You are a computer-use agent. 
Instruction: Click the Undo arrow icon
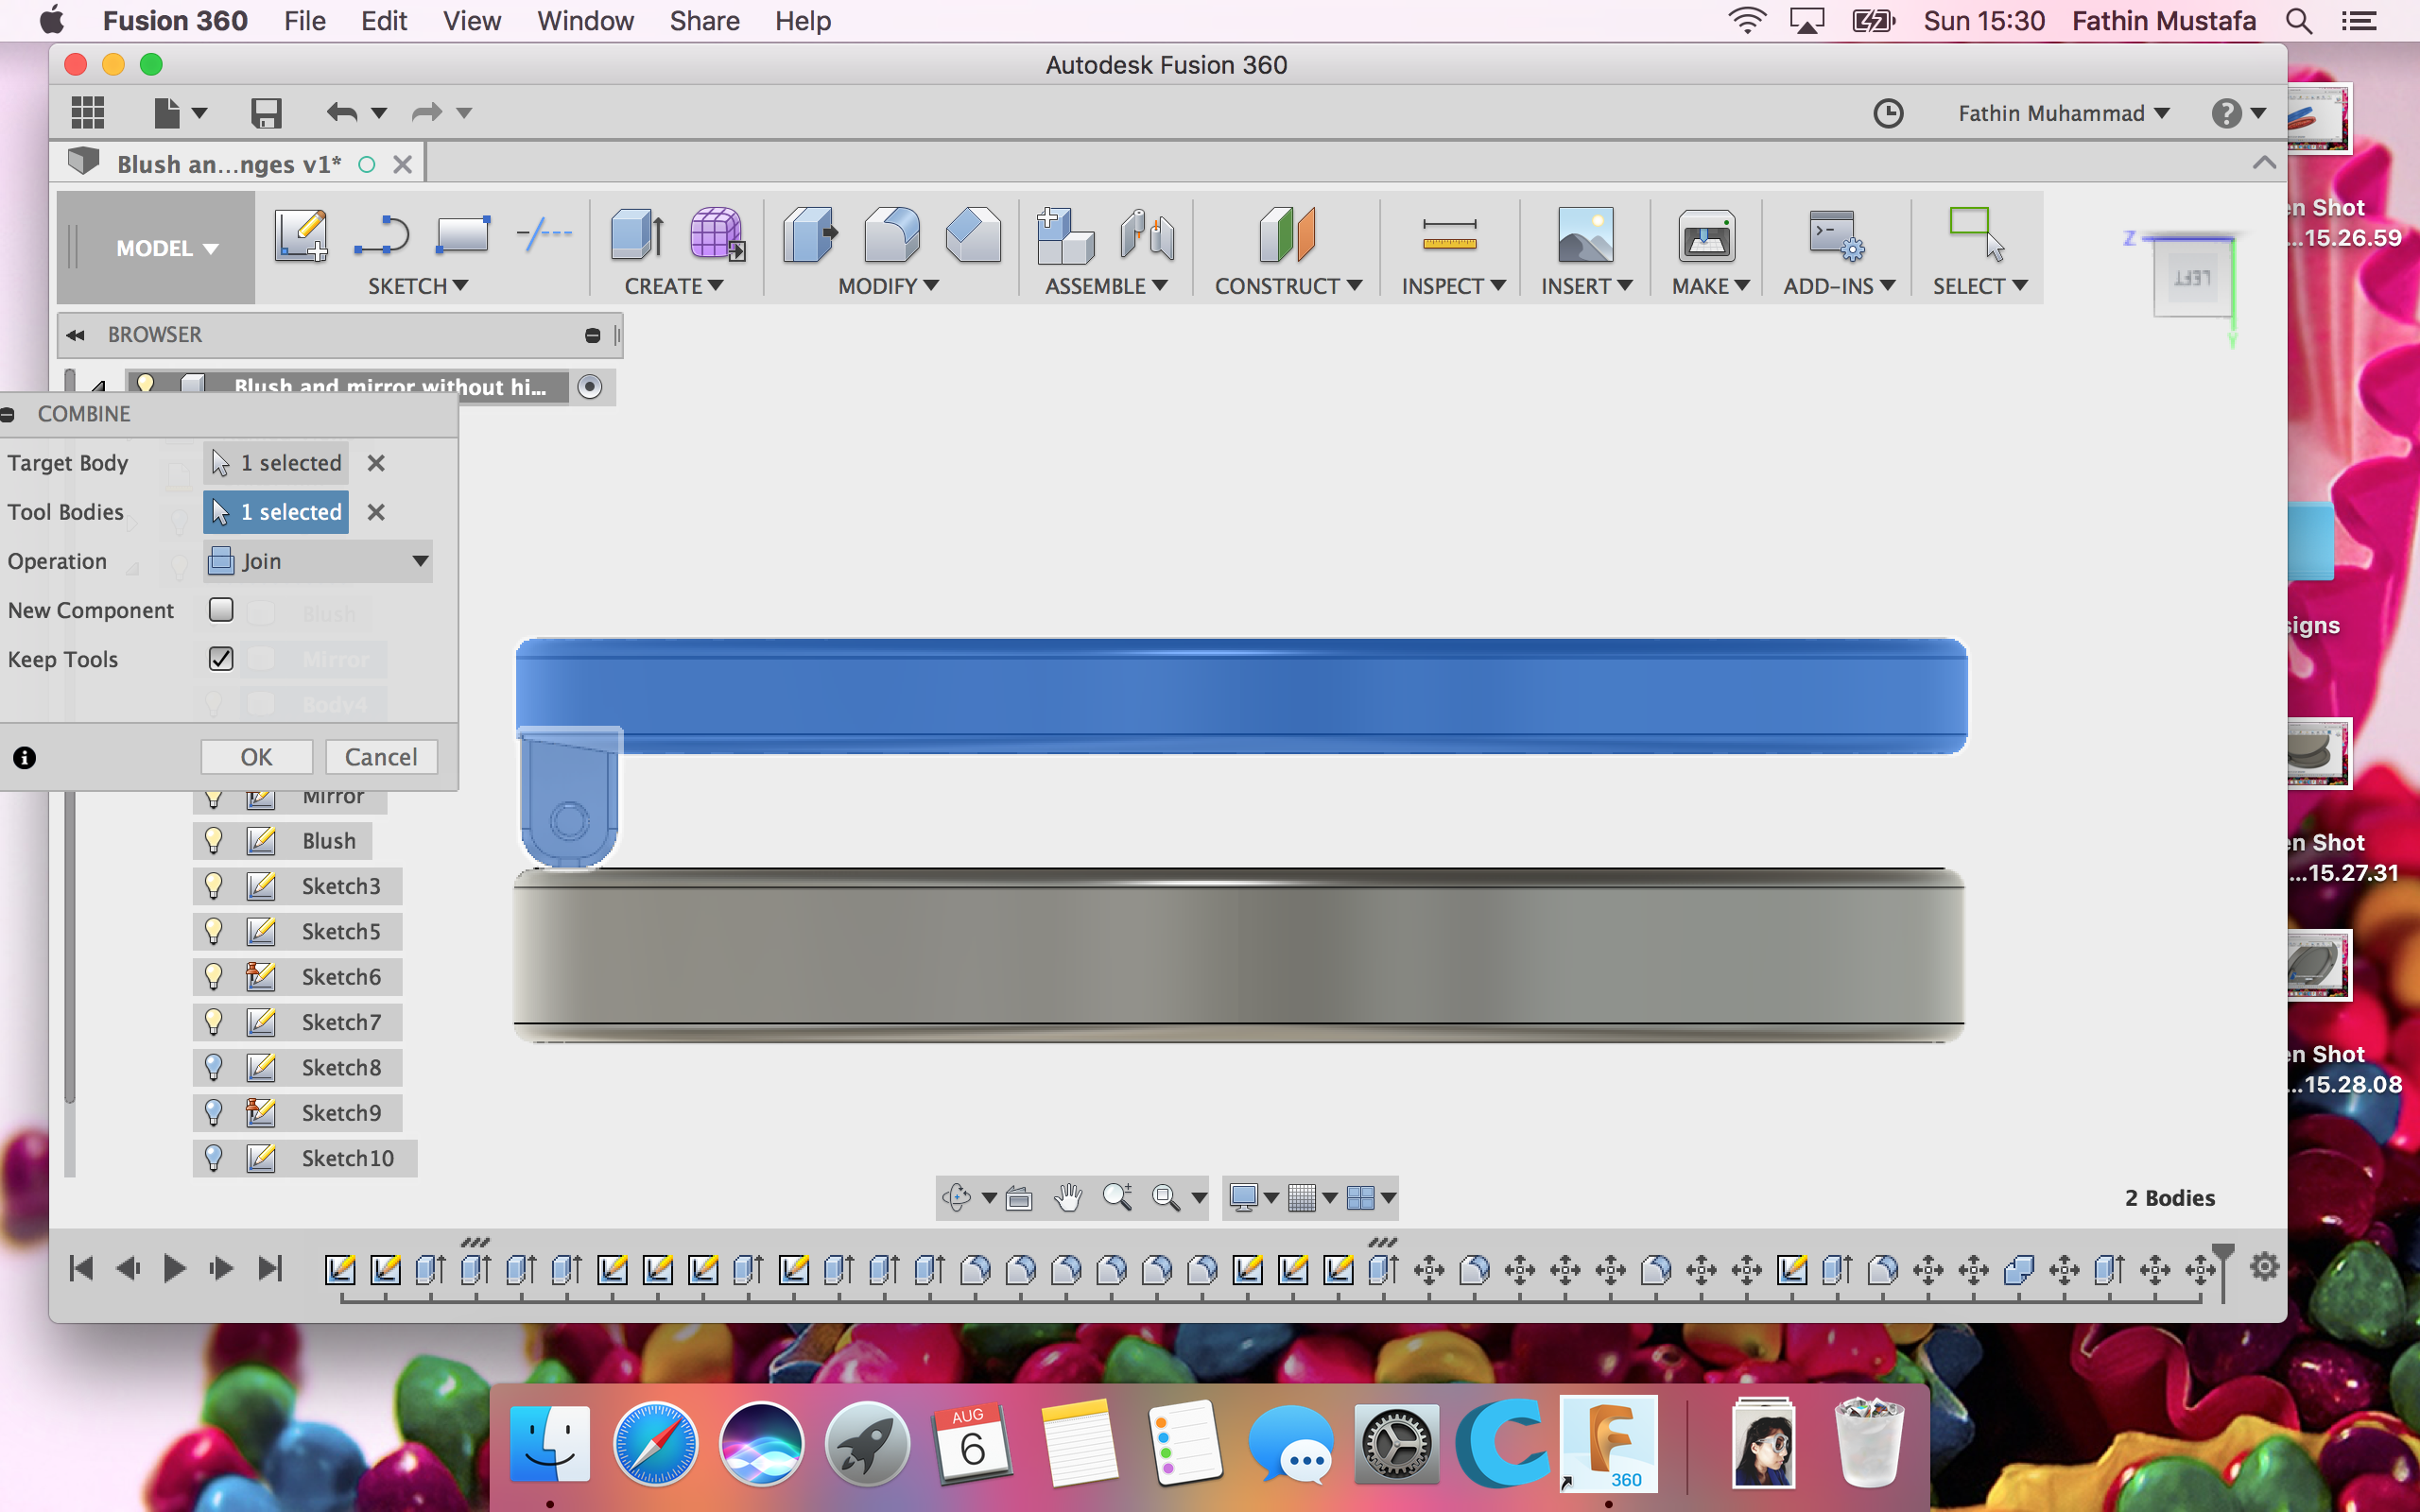click(342, 113)
